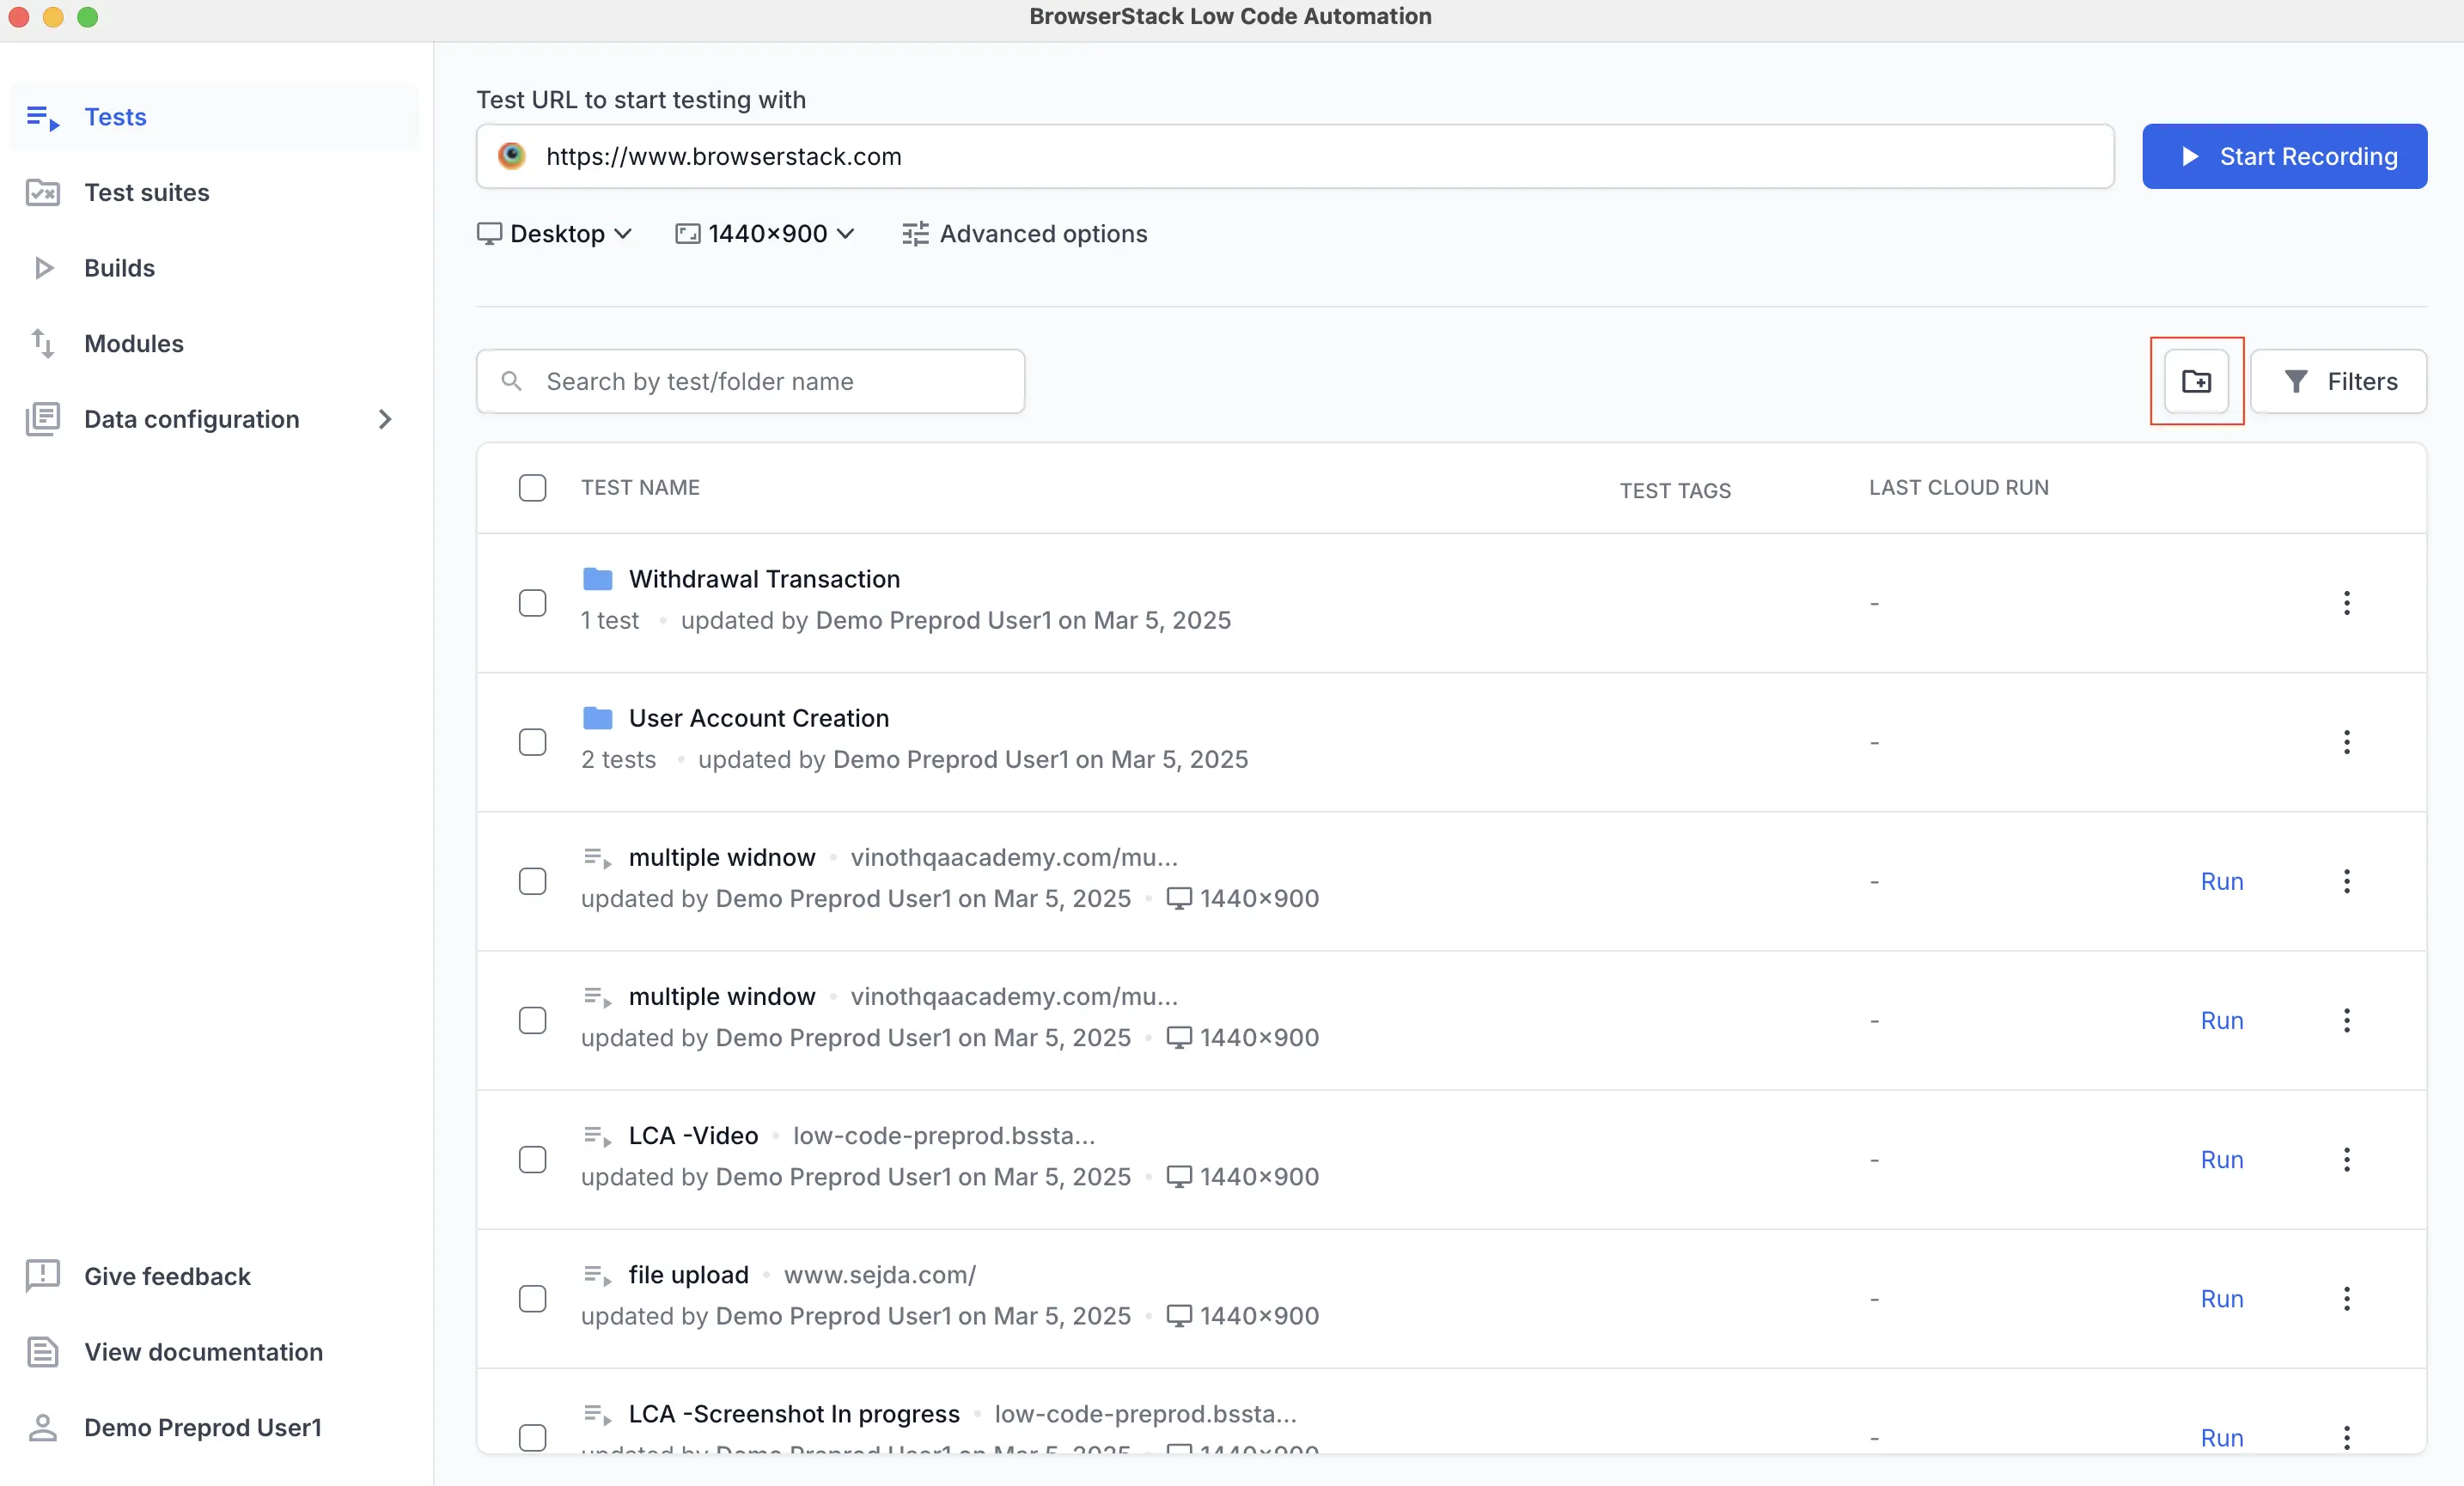2464x1486 pixels.
Task: Click the LCA -Video test icon
Action: [x=598, y=1136]
